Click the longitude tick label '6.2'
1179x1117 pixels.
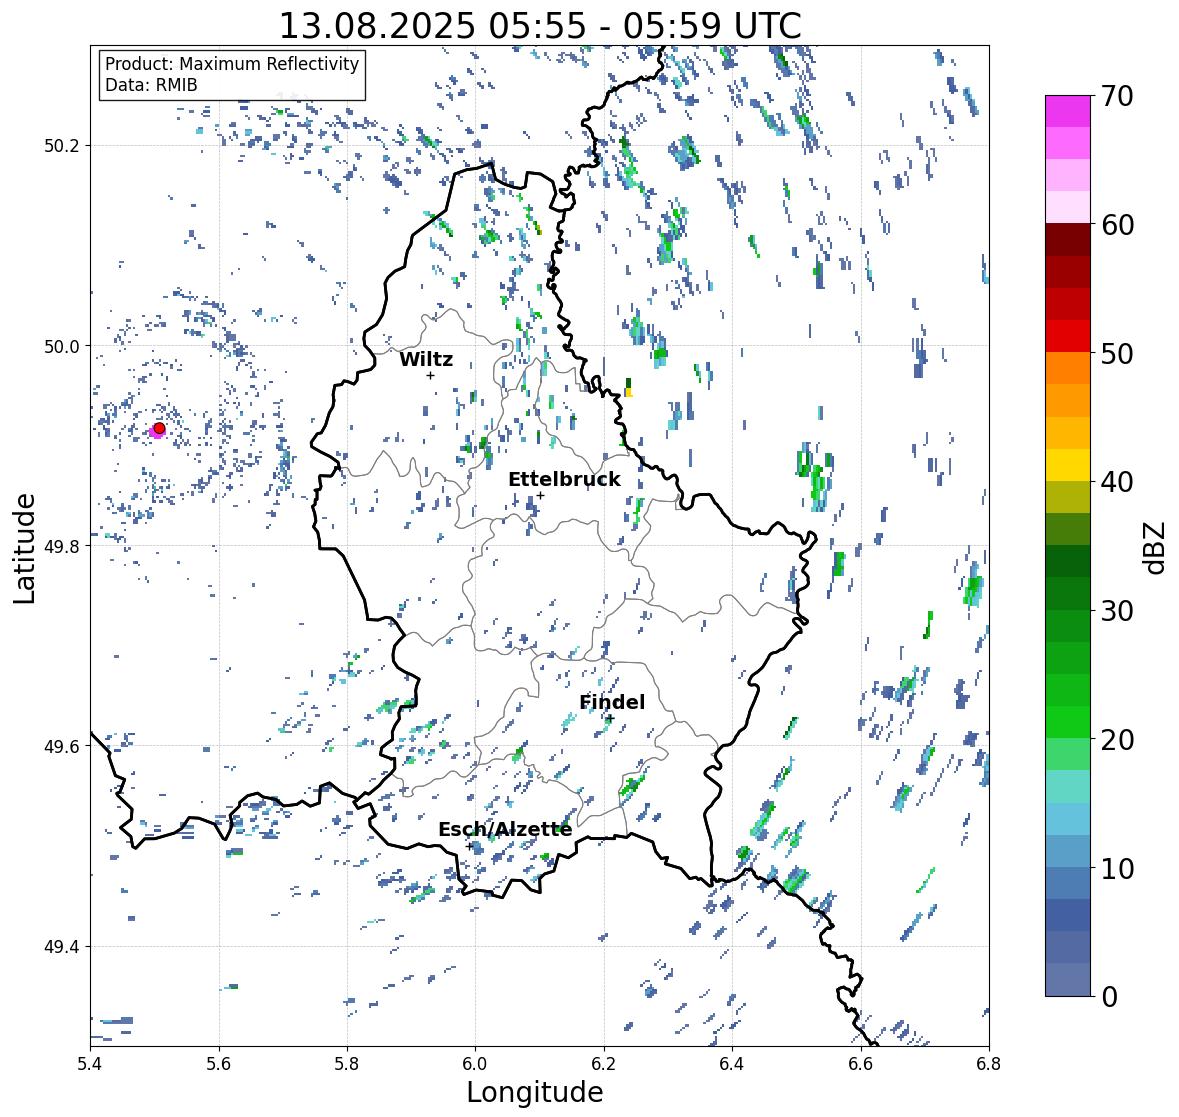pos(604,1064)
